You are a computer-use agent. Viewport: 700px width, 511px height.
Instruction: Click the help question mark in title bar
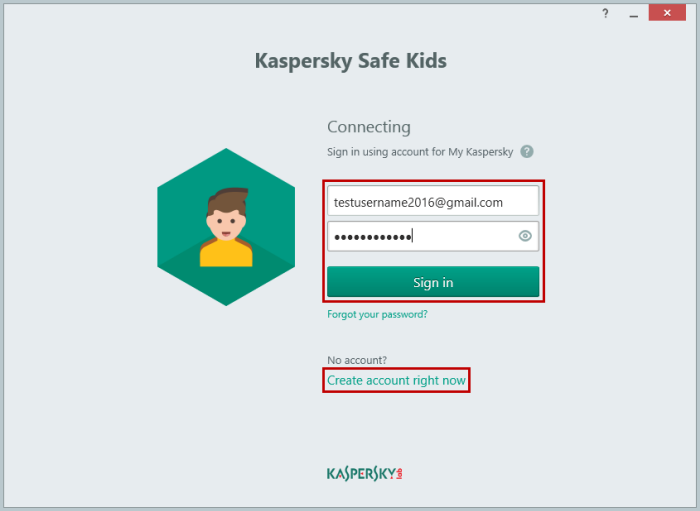coord(605,13)
